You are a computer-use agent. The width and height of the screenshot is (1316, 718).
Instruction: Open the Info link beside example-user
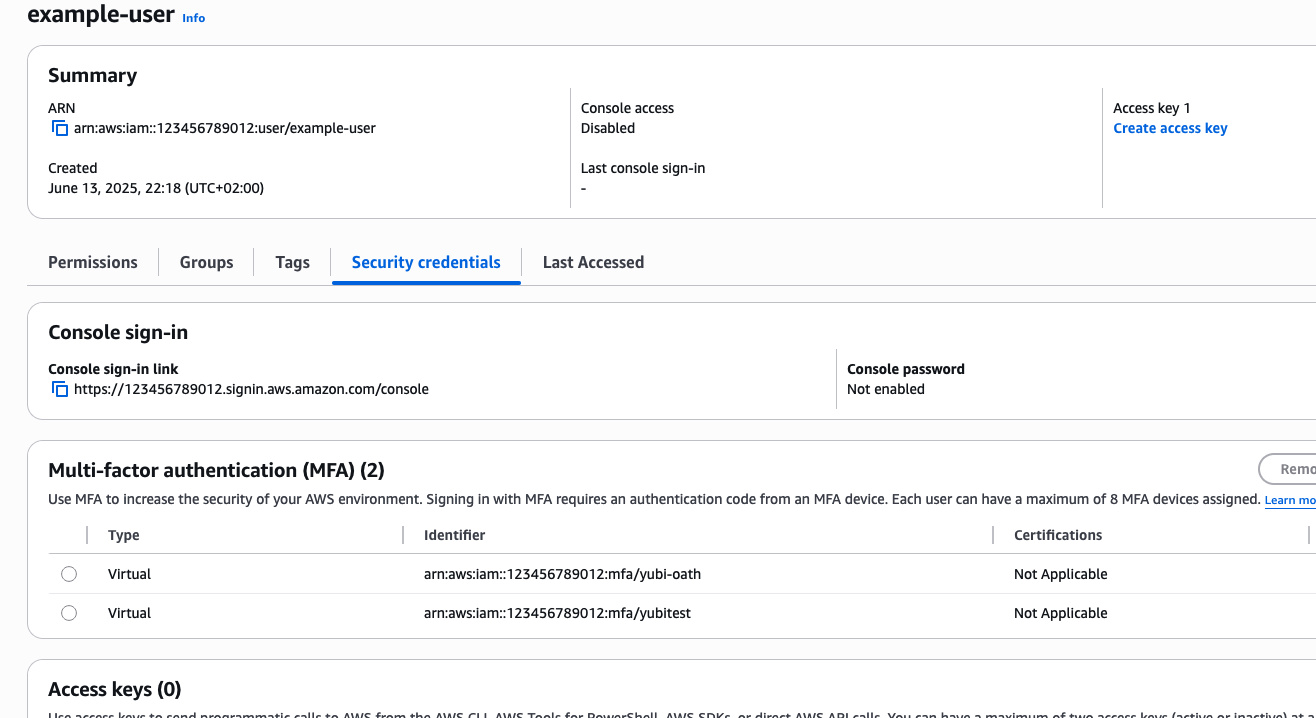point(193,18)
